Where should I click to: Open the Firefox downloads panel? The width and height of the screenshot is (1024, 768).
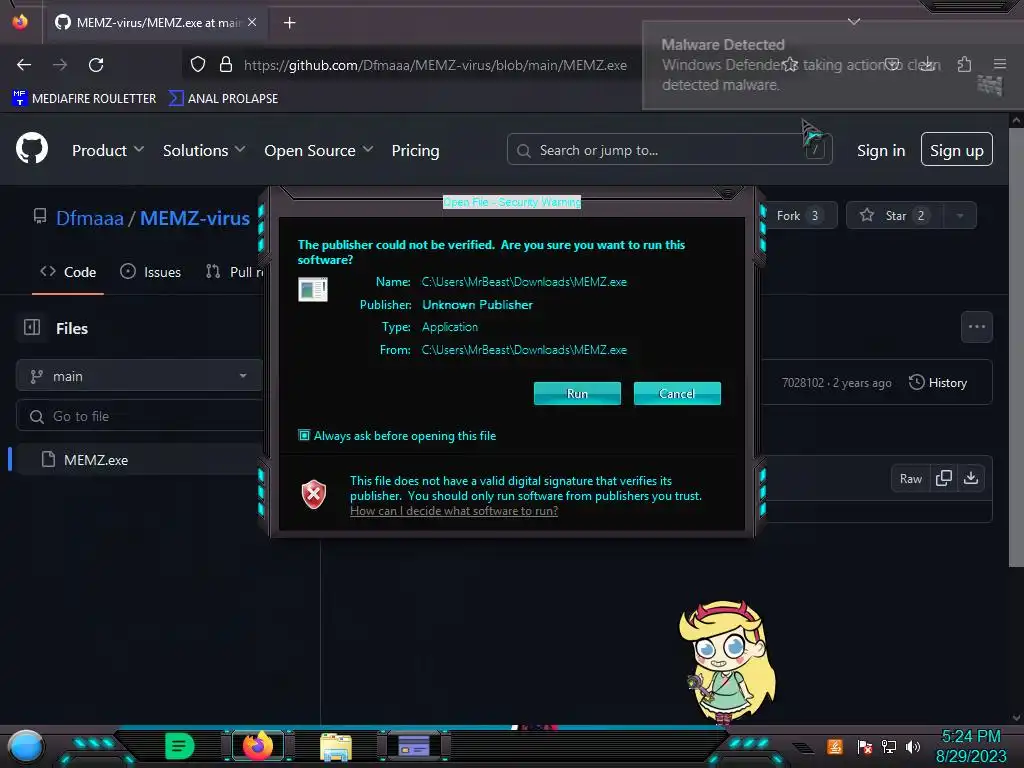927,64
